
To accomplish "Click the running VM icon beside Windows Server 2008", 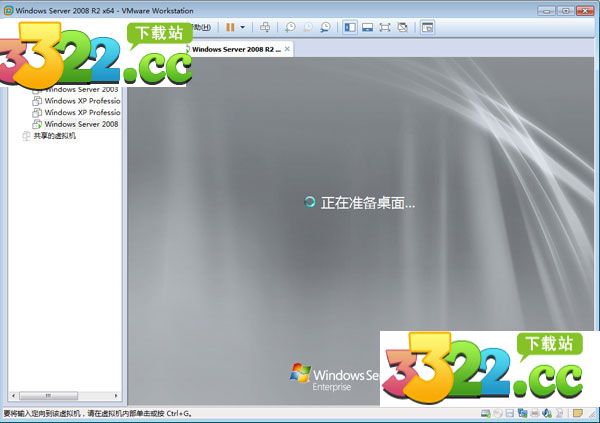I will 37,124.
